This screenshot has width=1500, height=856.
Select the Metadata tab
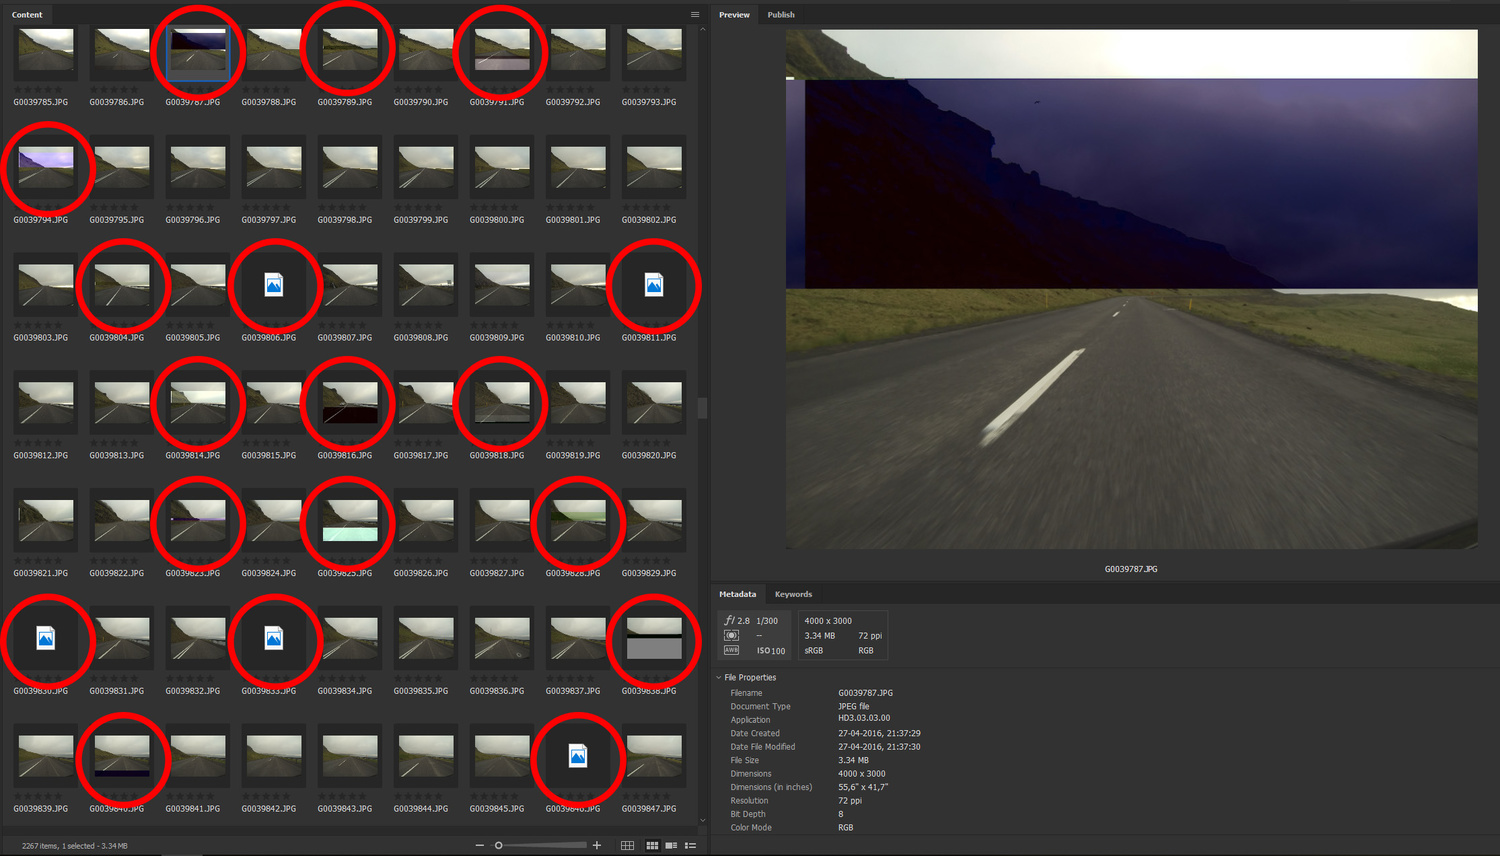tap(737, 594)
